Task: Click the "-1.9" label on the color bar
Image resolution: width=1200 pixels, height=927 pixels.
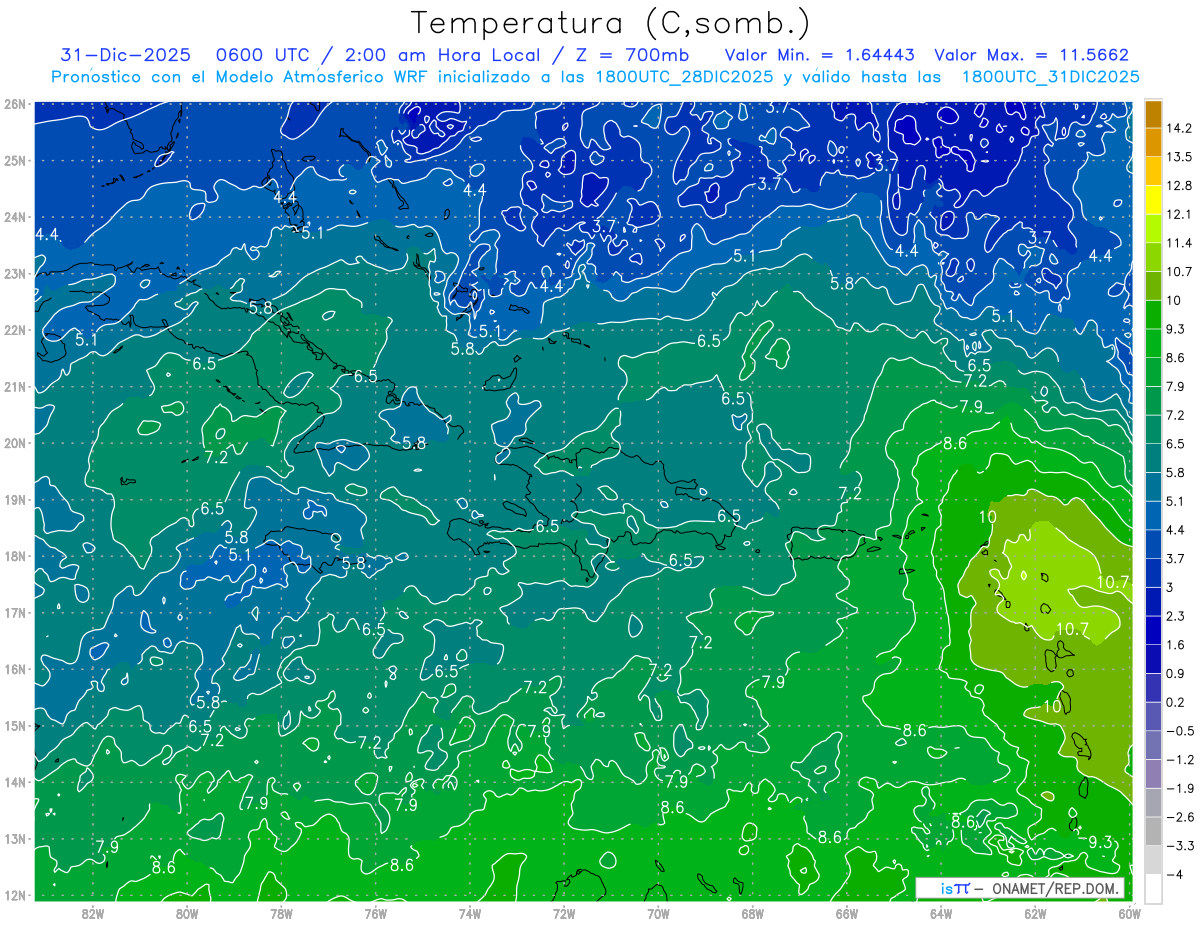Action: (1179, 788)
